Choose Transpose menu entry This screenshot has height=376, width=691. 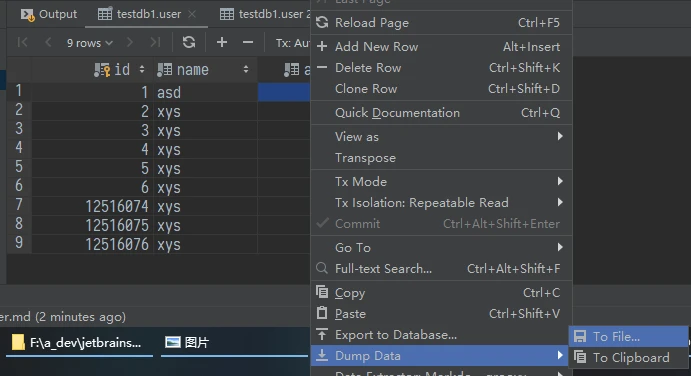[442, 158]
